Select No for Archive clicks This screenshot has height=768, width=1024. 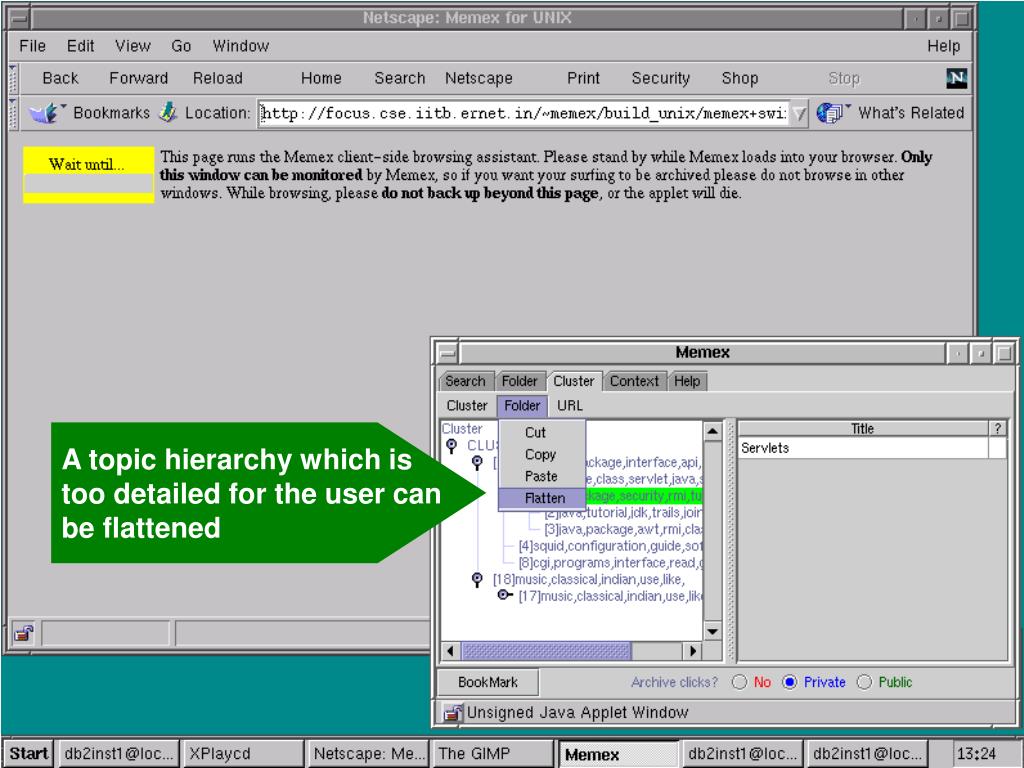pyautogui.click(x=739, y=682)
